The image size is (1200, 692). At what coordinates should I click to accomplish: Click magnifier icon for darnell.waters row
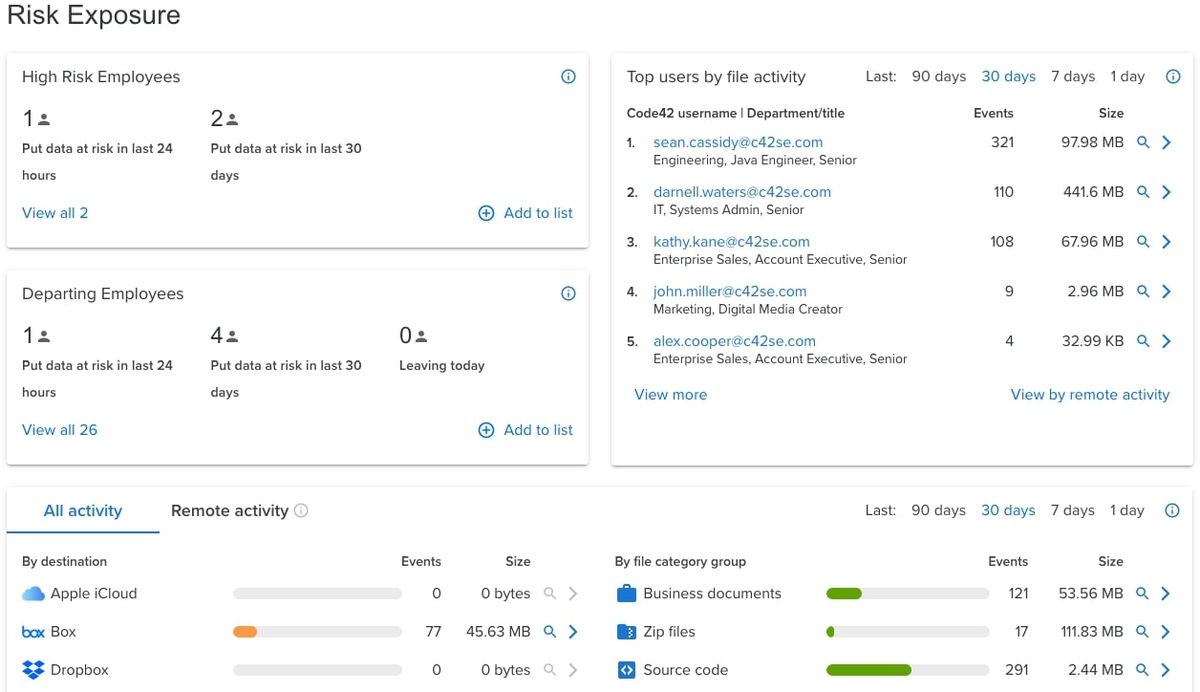[1144, 192]
